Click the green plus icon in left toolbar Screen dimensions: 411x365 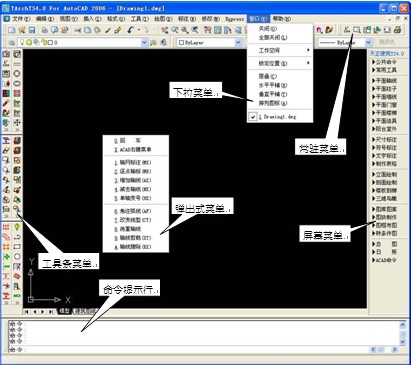tap(6, 256)
